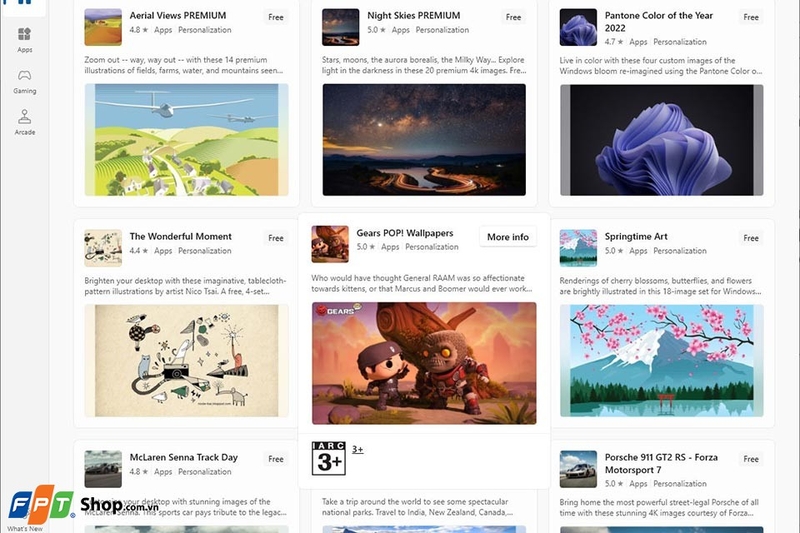
Task: Click the Porsche 911 description text
Action: click(659, 507)
